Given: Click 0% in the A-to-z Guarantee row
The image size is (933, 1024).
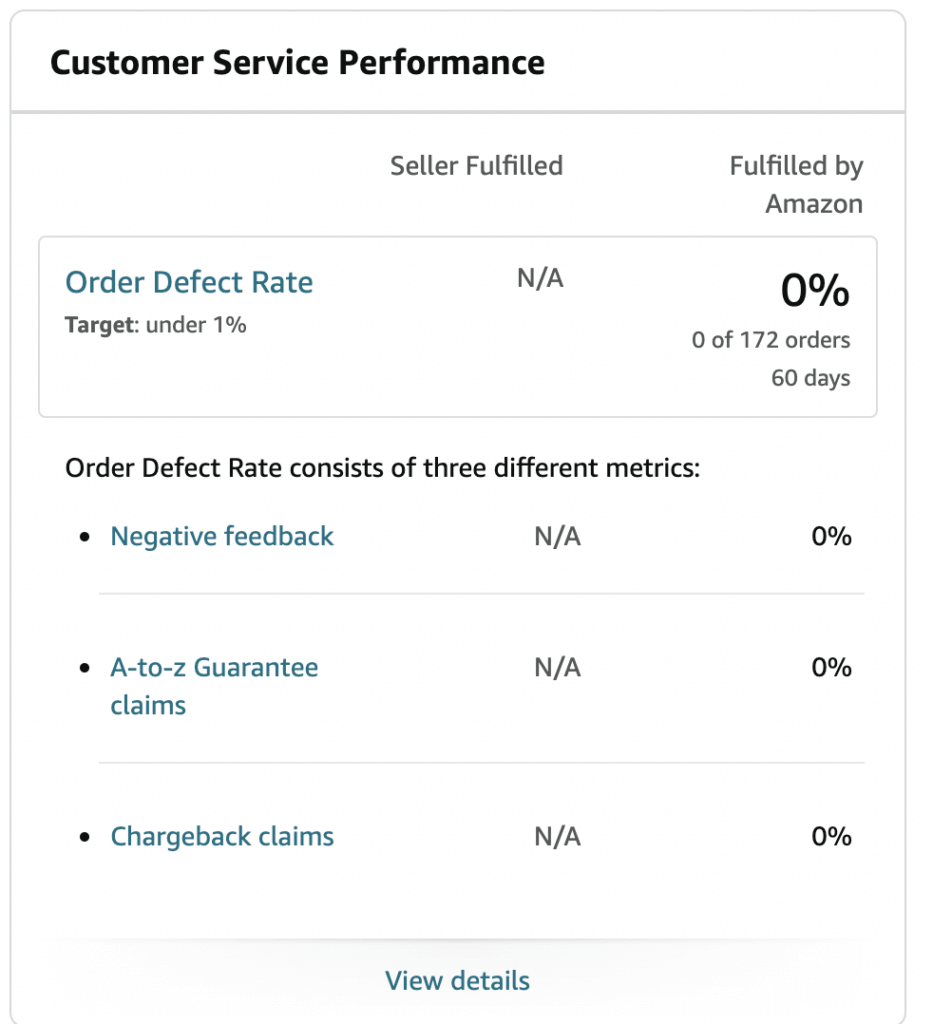Looking at the screenshot, I should click(831, 667).
